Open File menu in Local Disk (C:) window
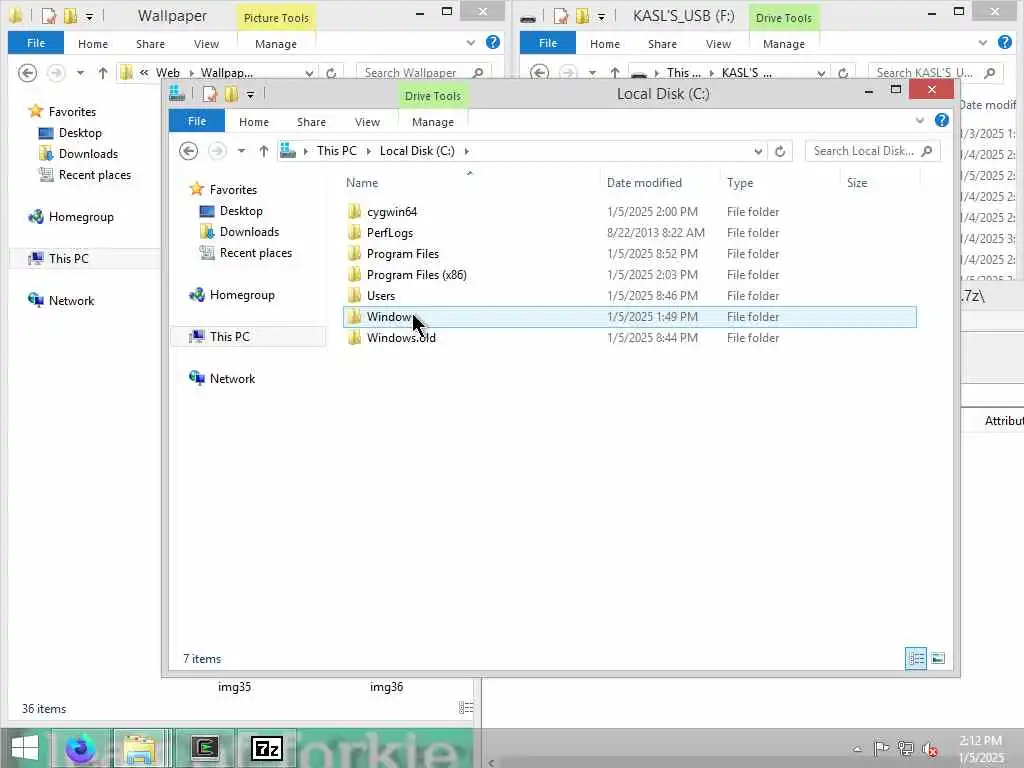The image size is (1024, 768). tap(197, 121)
